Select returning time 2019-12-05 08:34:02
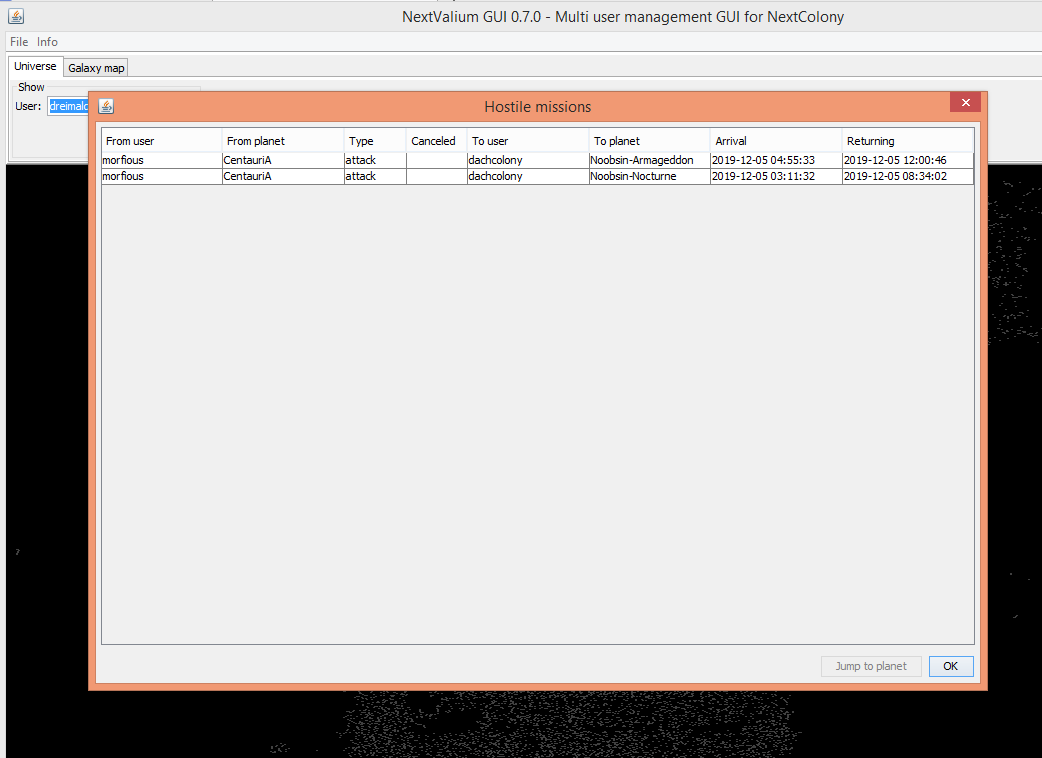 tap(908, 176)
